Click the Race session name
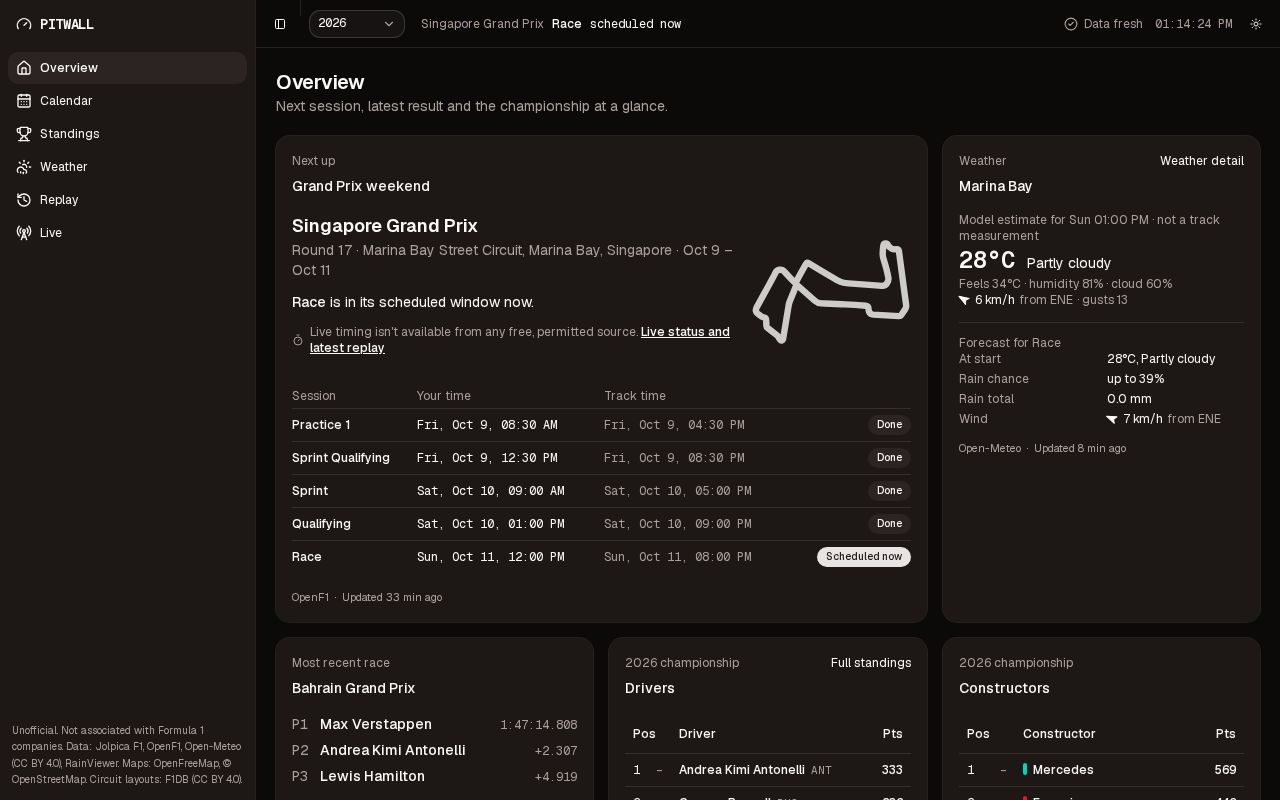 [307, 557]
